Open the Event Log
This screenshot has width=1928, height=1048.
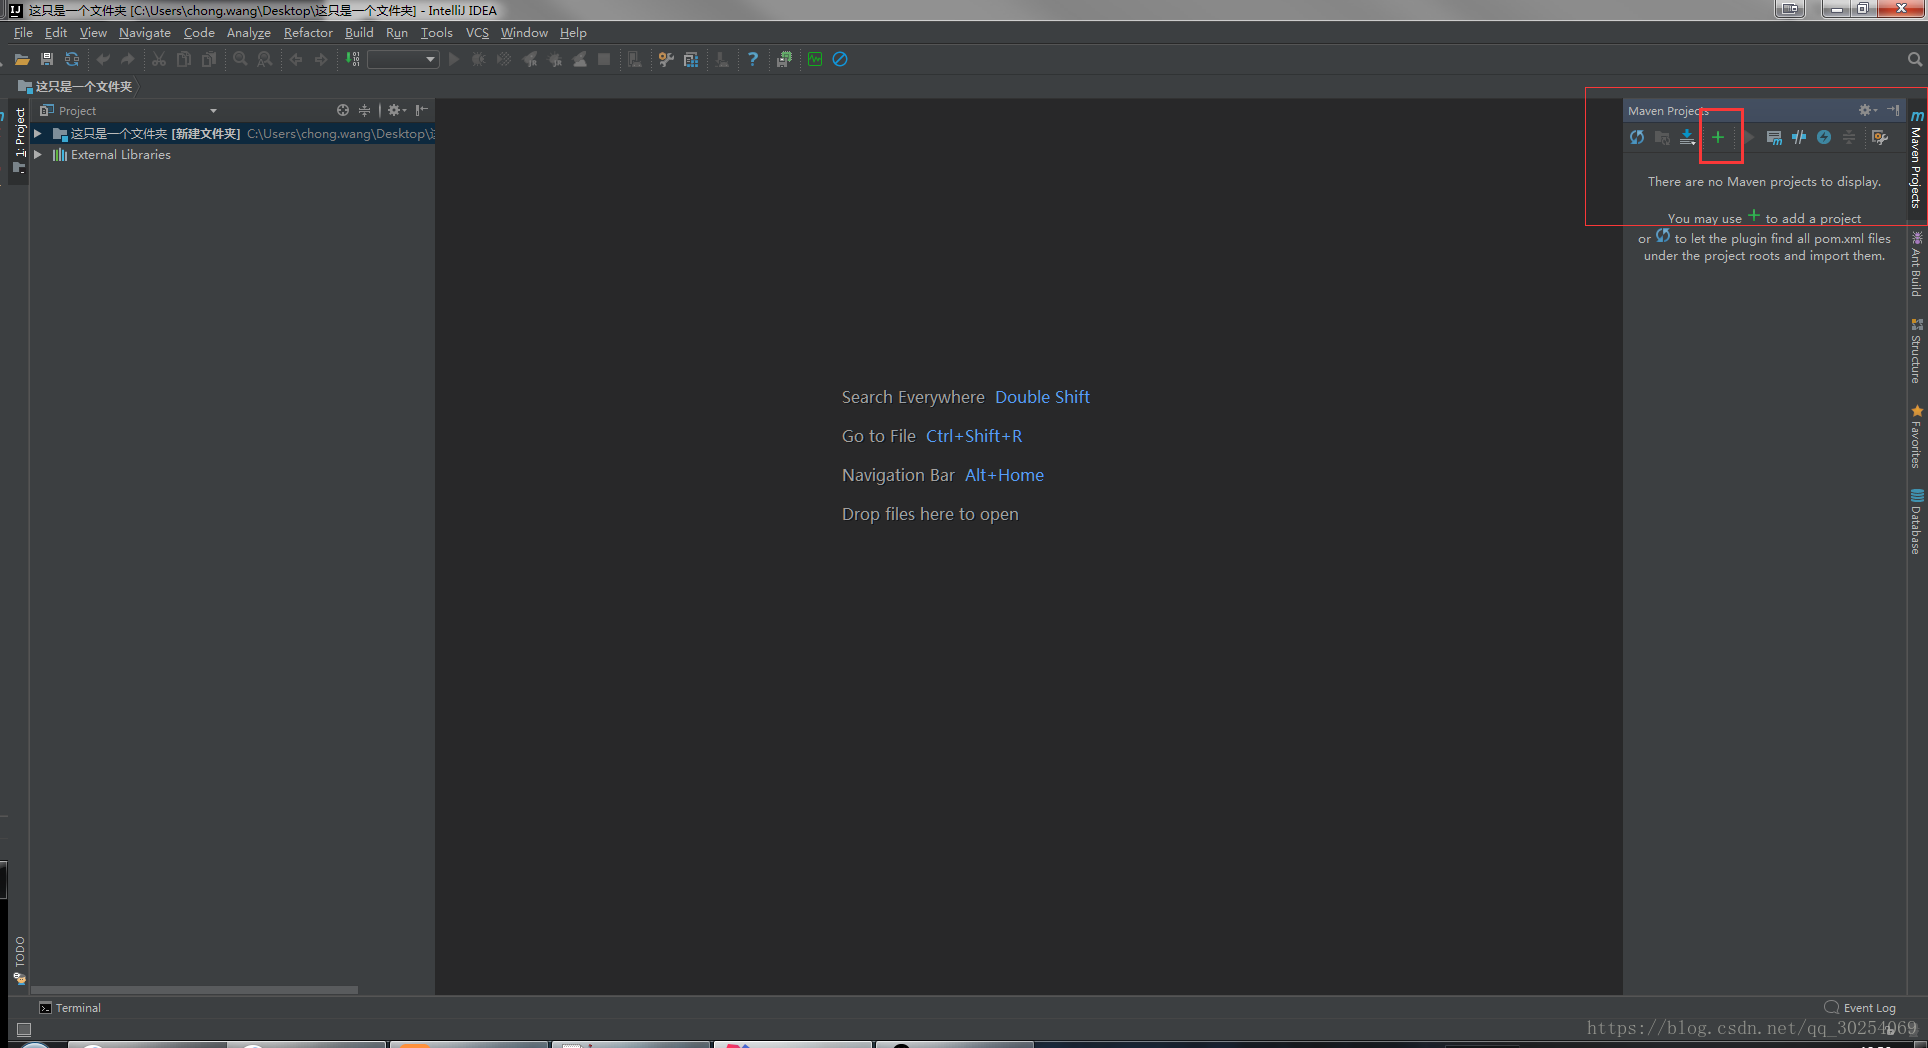coord(1860,1008)
